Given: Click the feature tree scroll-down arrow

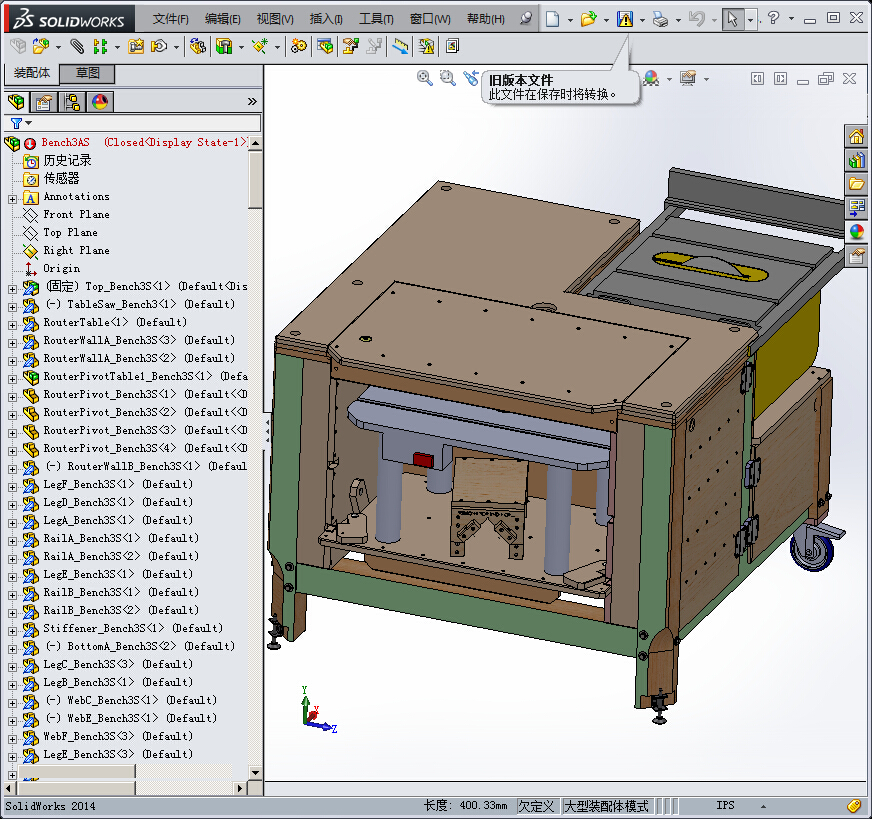Looking at the screenshot, I should click(x=256, y=772).
